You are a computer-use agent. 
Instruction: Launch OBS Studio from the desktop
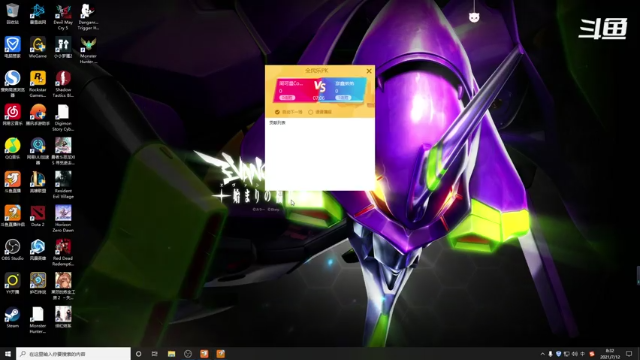pyautogui.click(x=13, y=249)
